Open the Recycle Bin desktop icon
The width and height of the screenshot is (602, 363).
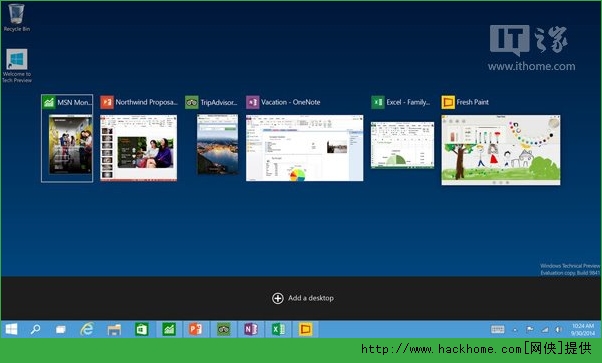point(16,17)
